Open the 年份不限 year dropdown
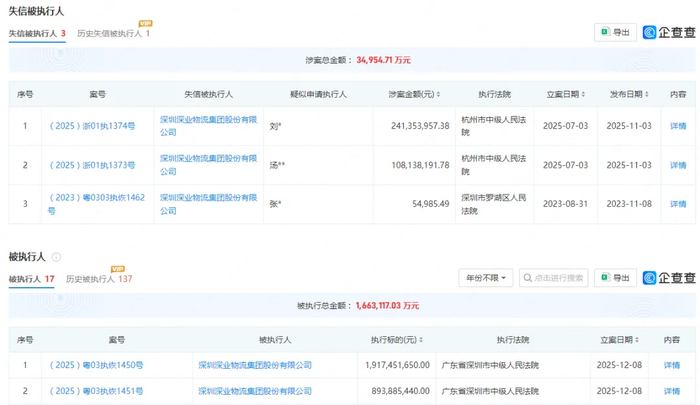The width and height of the screenshot is (700, 405). [485, 278]
